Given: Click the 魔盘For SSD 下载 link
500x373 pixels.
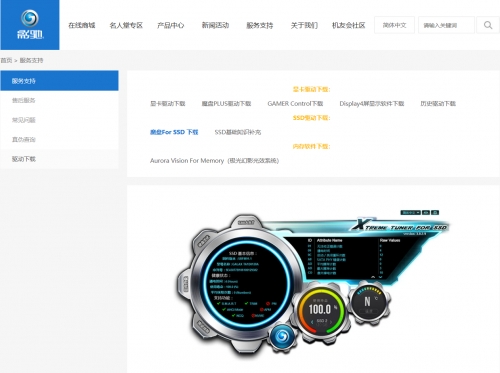Looking at the screenshot, I should point(174,132).
